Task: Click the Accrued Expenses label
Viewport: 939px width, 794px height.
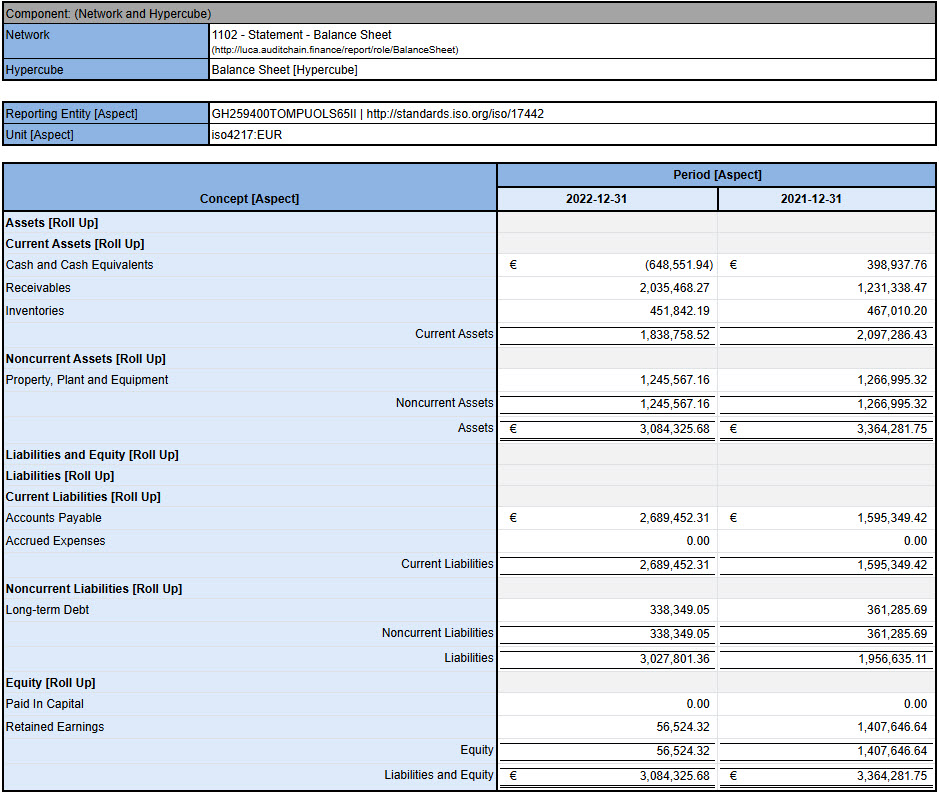Action: [55, 541]
